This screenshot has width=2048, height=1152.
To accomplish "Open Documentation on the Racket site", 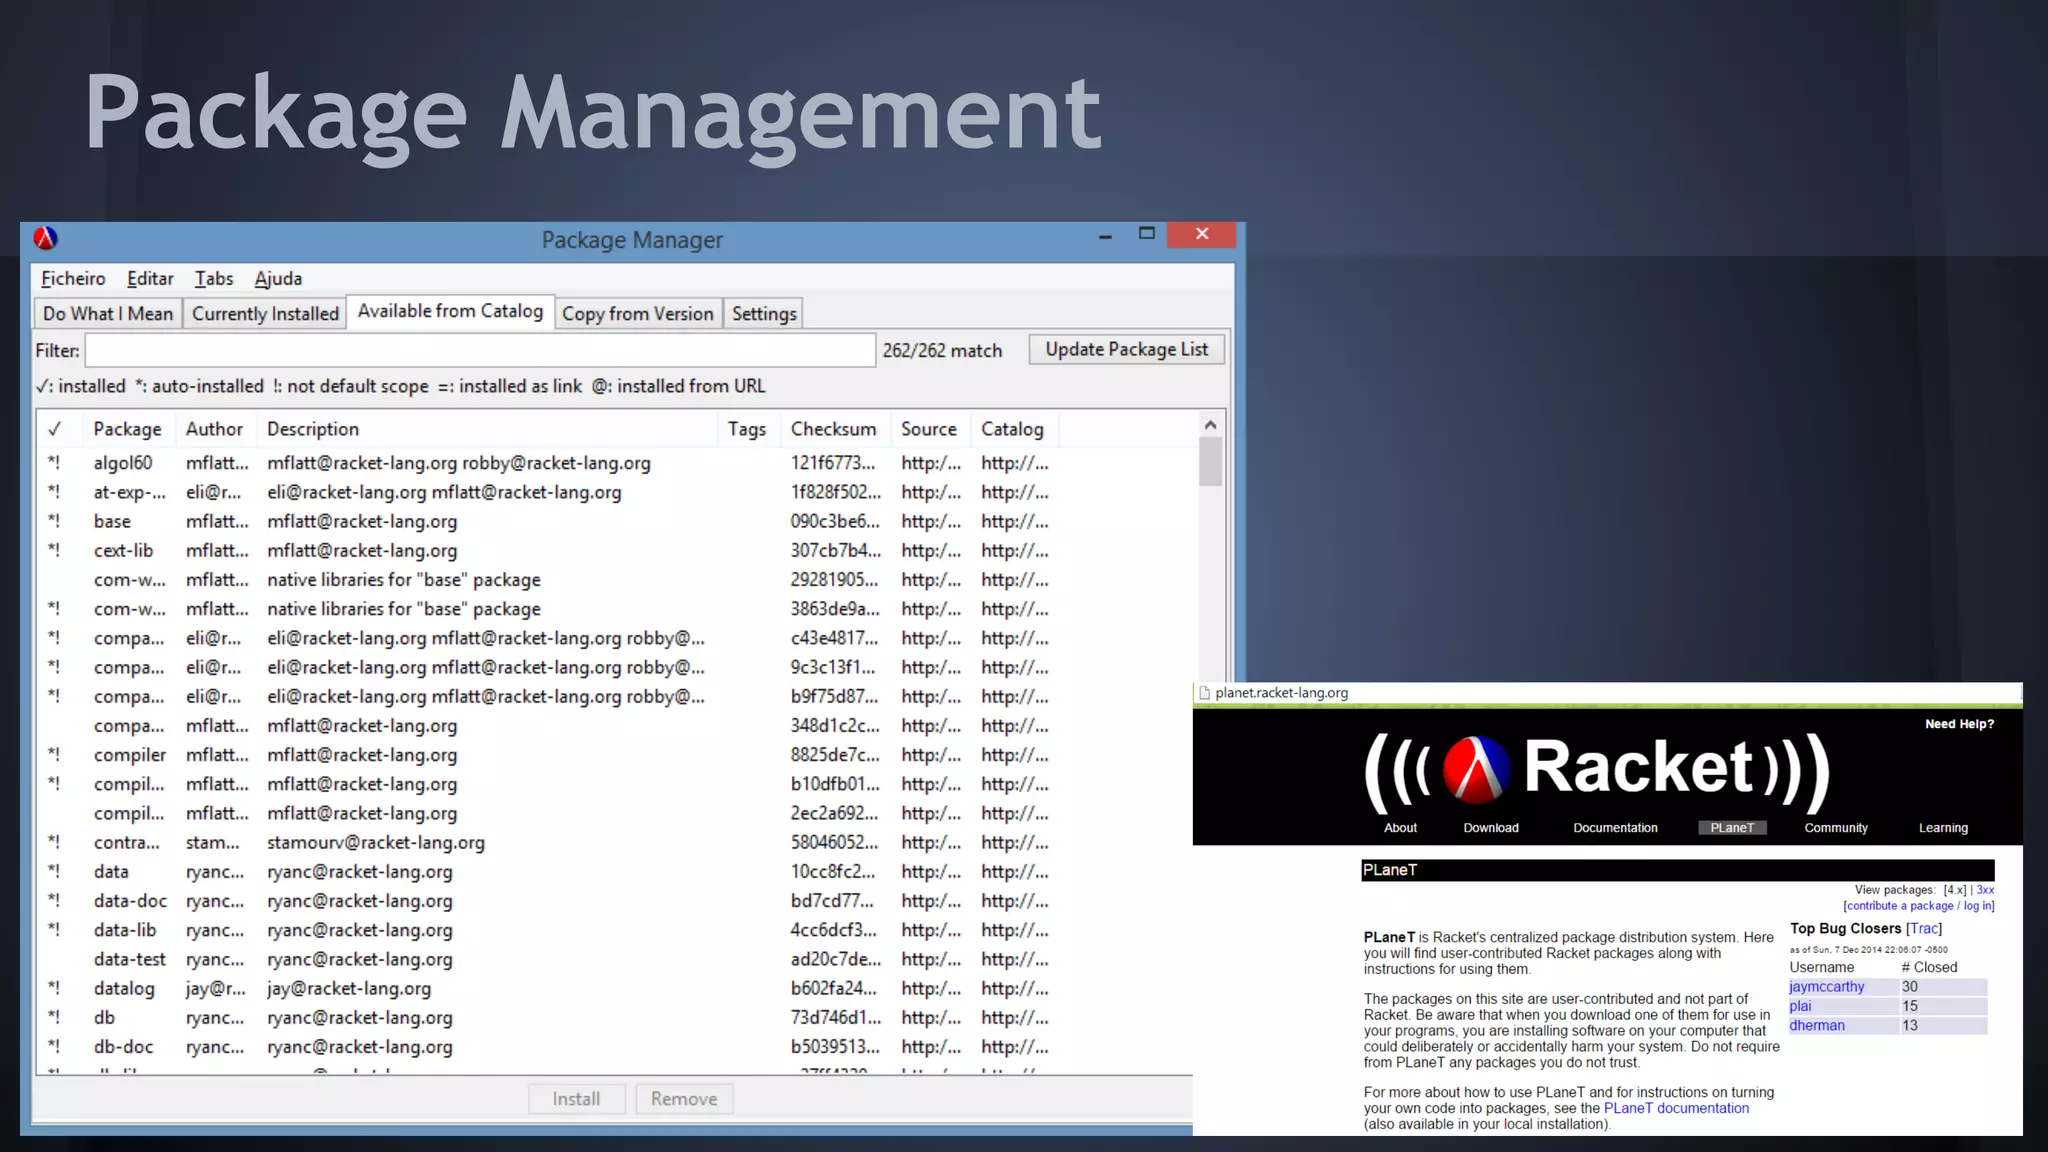I will 1615,828.
